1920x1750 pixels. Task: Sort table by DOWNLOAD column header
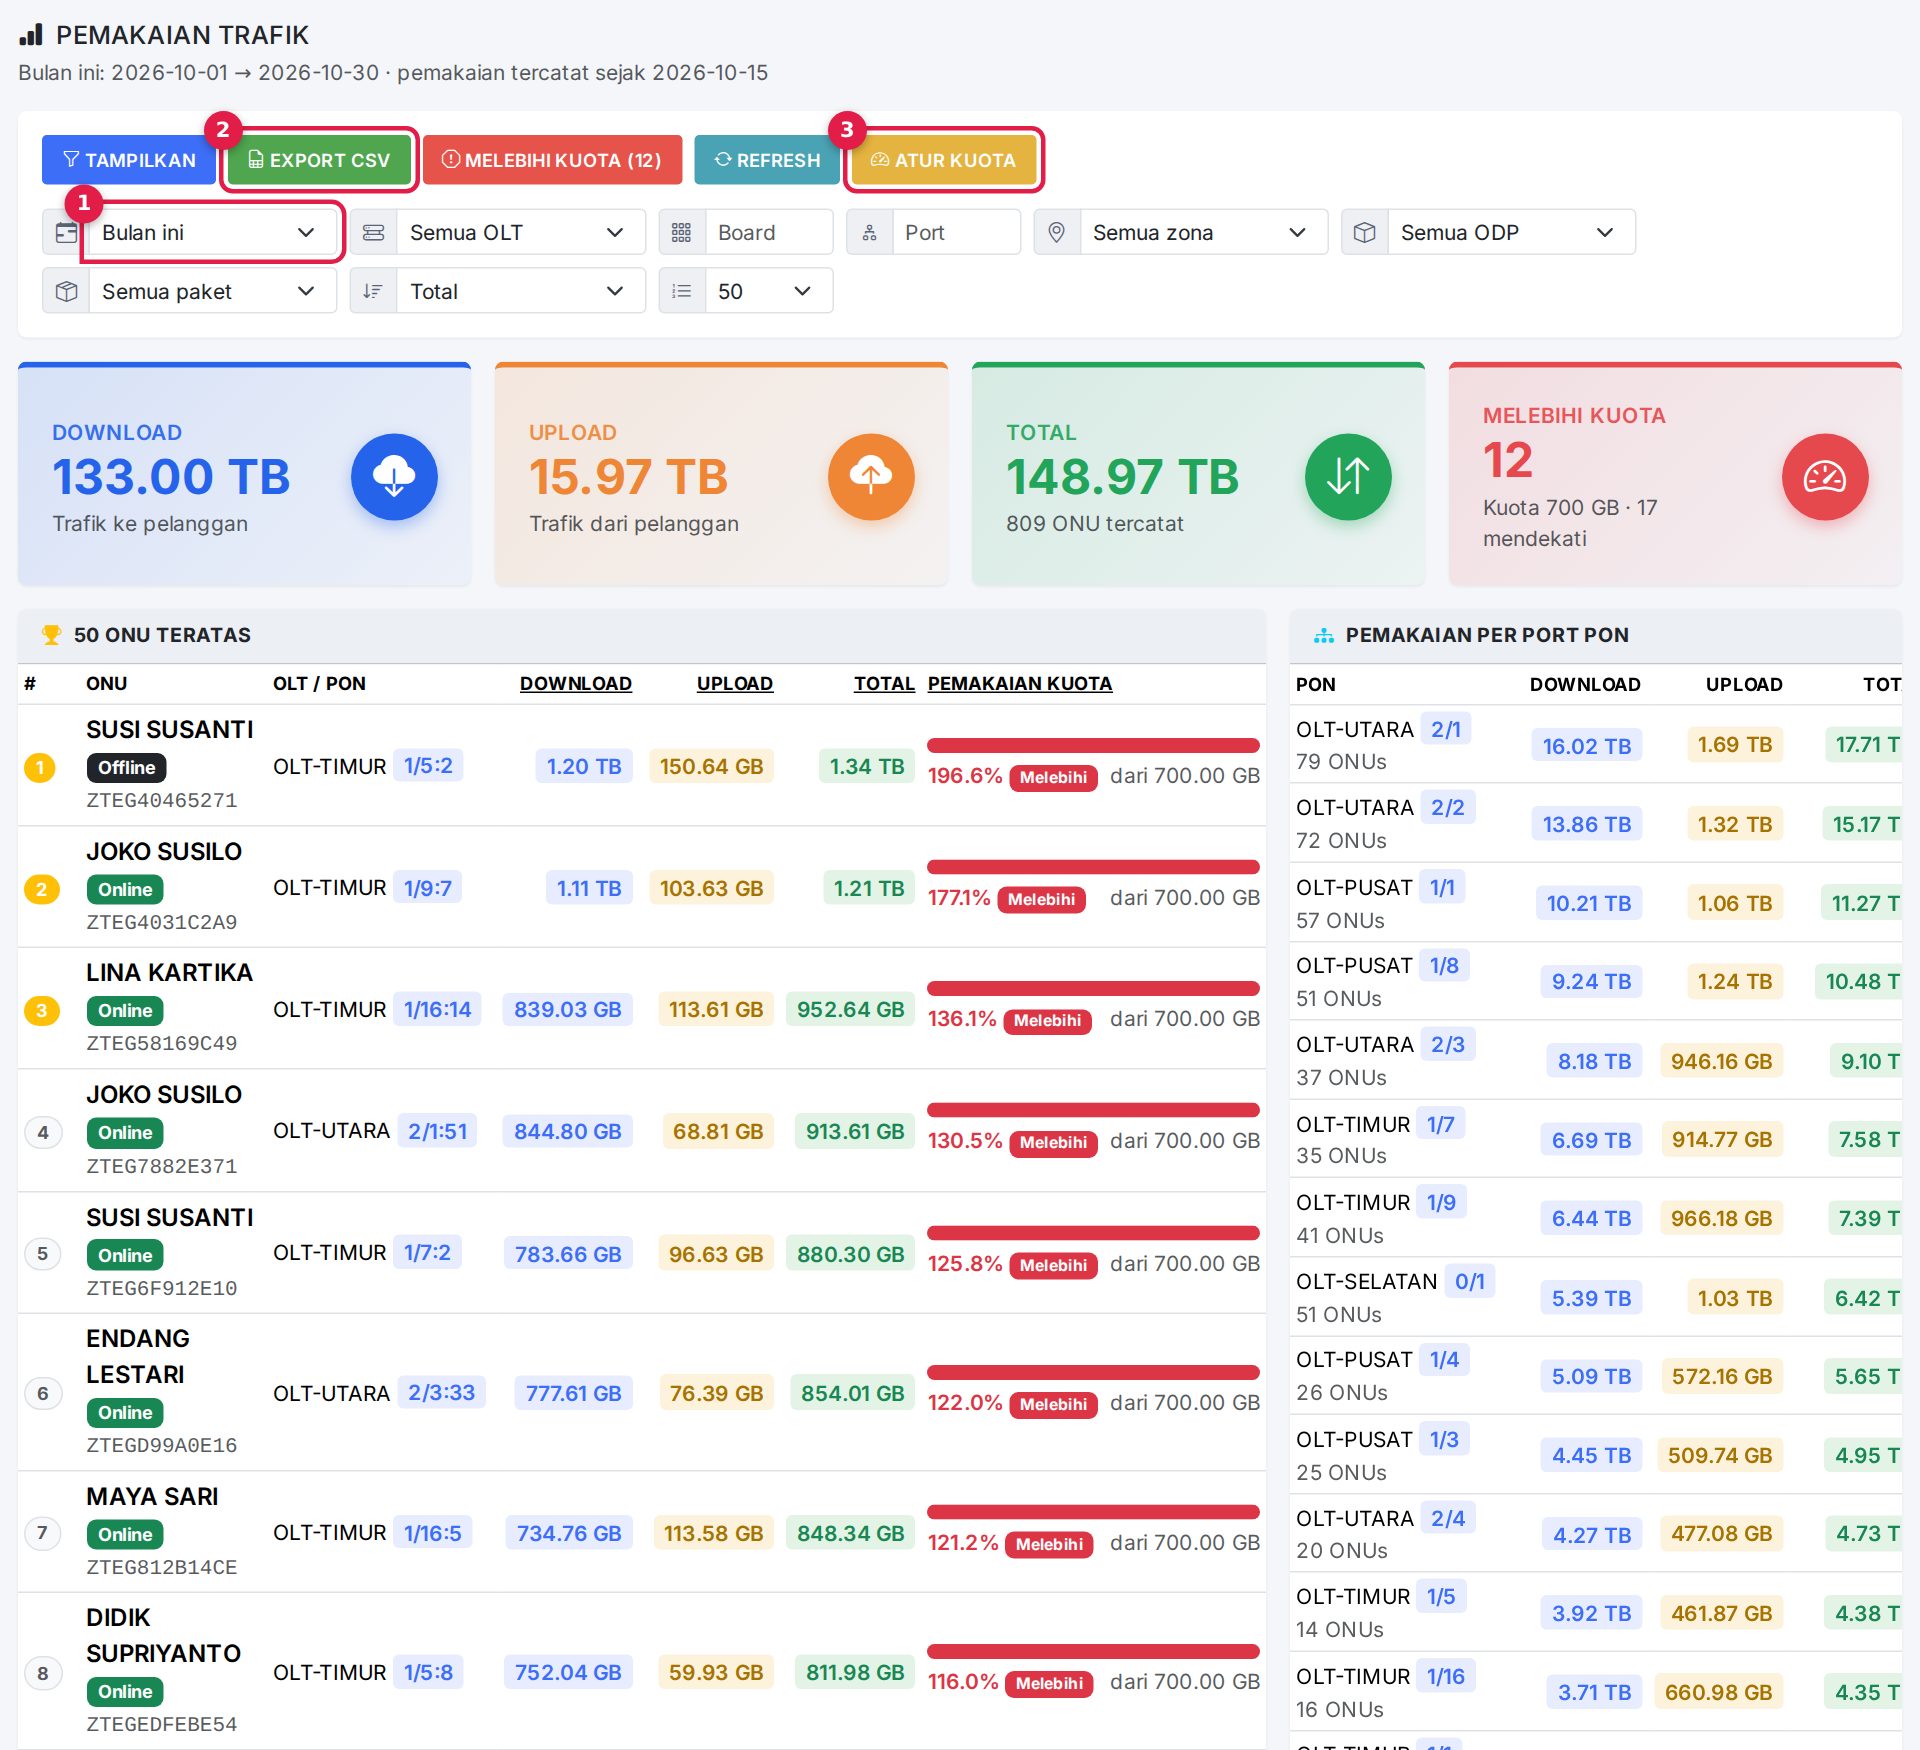(x=575, y=684)
